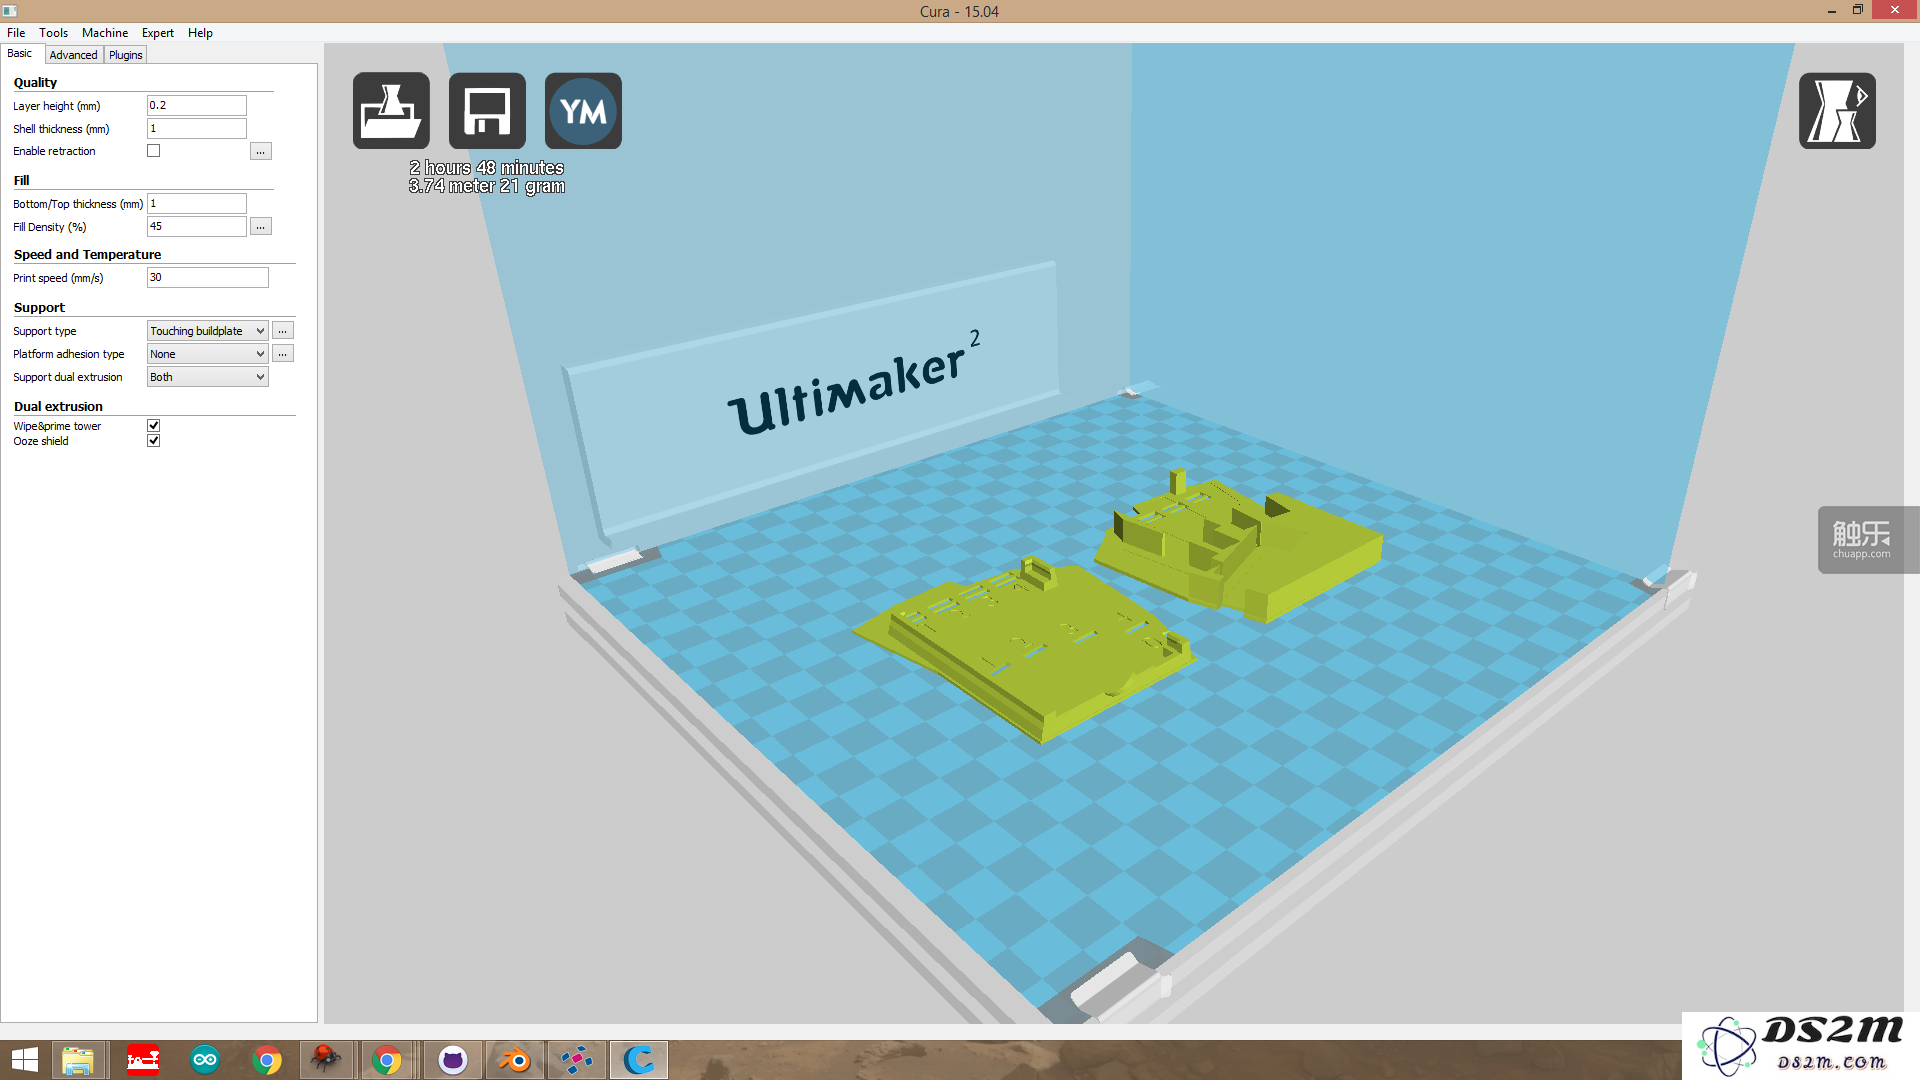
Task: Open the Expert menu
Action: click(x=158, y=33)
